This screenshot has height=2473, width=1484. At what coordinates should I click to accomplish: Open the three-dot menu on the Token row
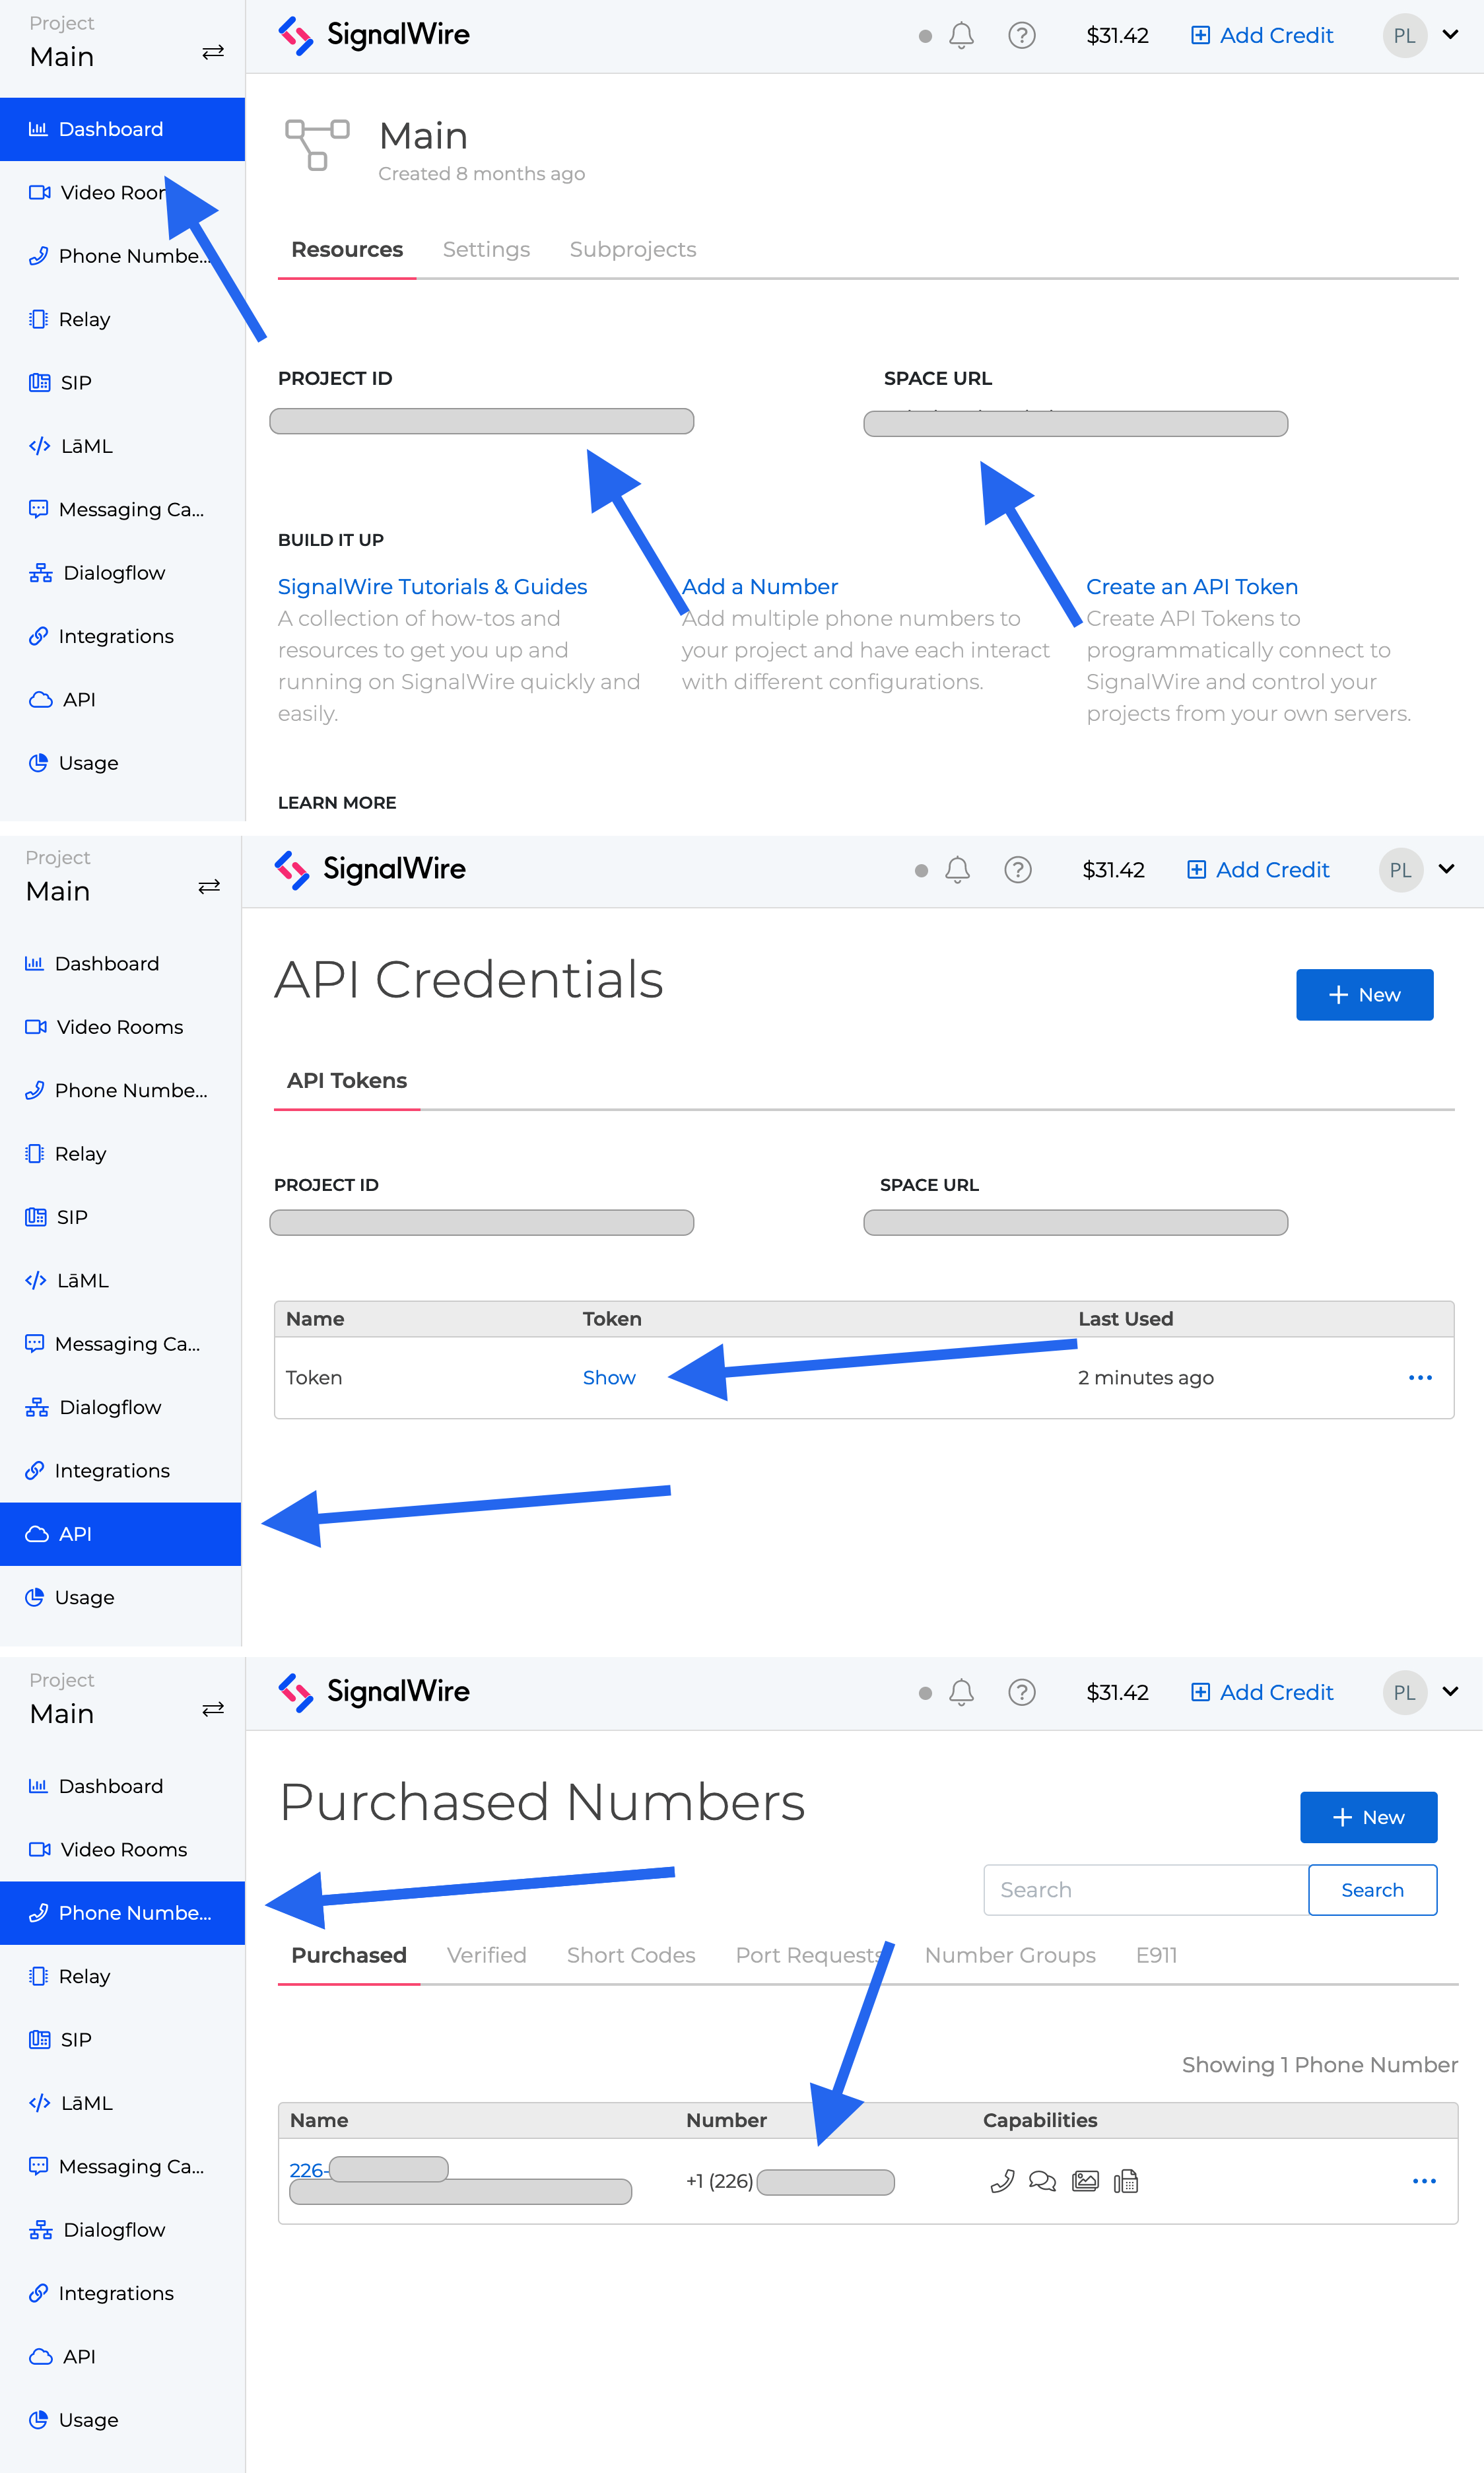pos(1420,1378)
